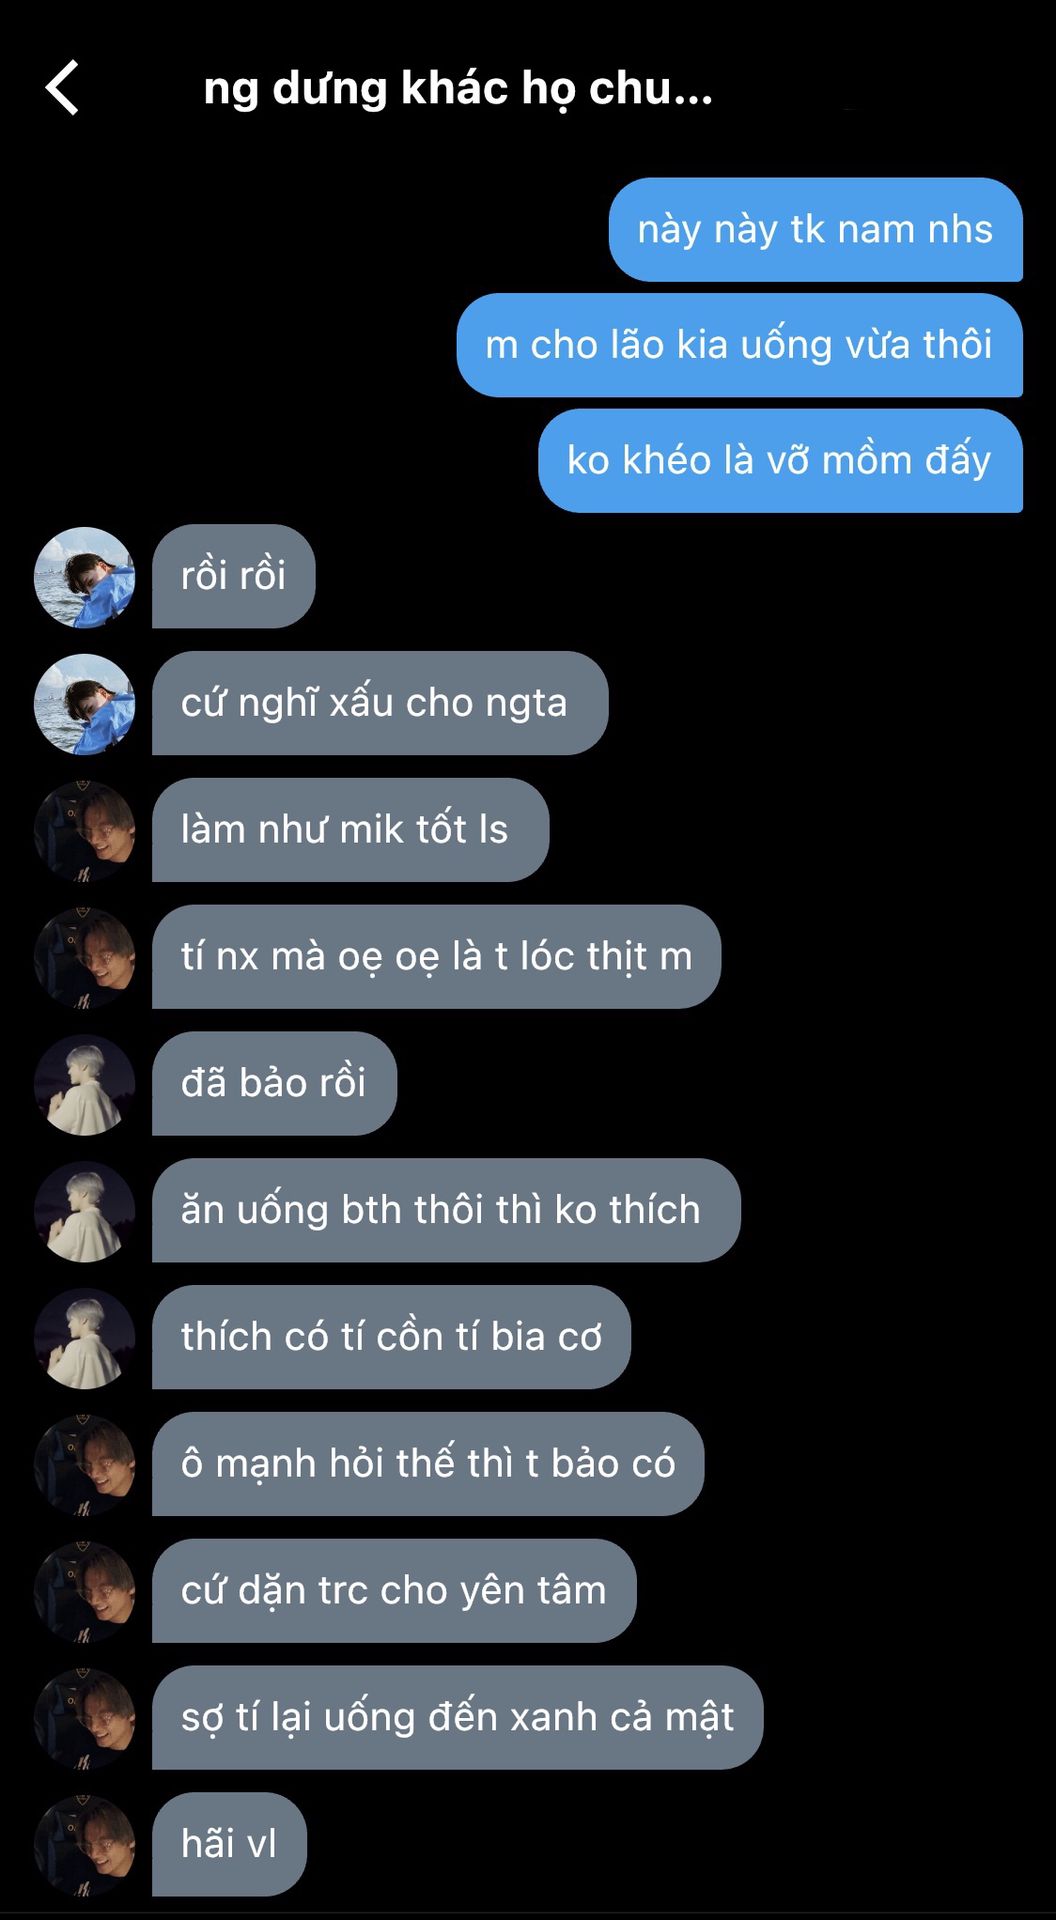Tap the avatar beside "cứ dặn trc cho yên tâm"
This screenshot has width=1056, height=1920.
pos(84,1592)
